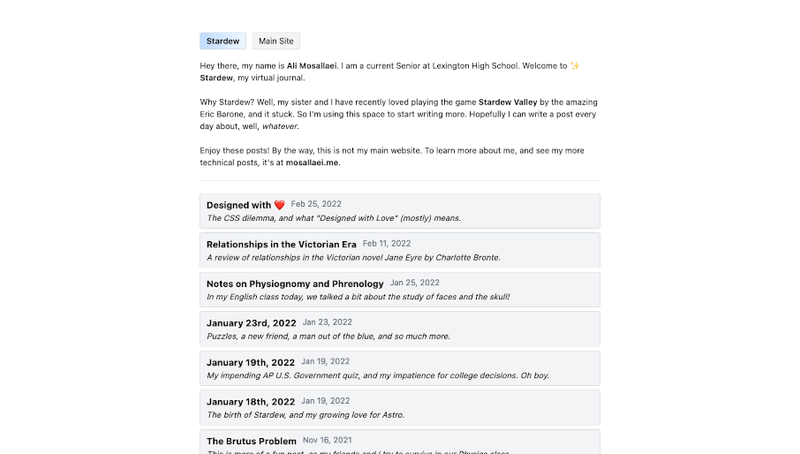Click the Nov 16, 2021 date label
This screenshot has height=454, width=800.
[328, 440]
